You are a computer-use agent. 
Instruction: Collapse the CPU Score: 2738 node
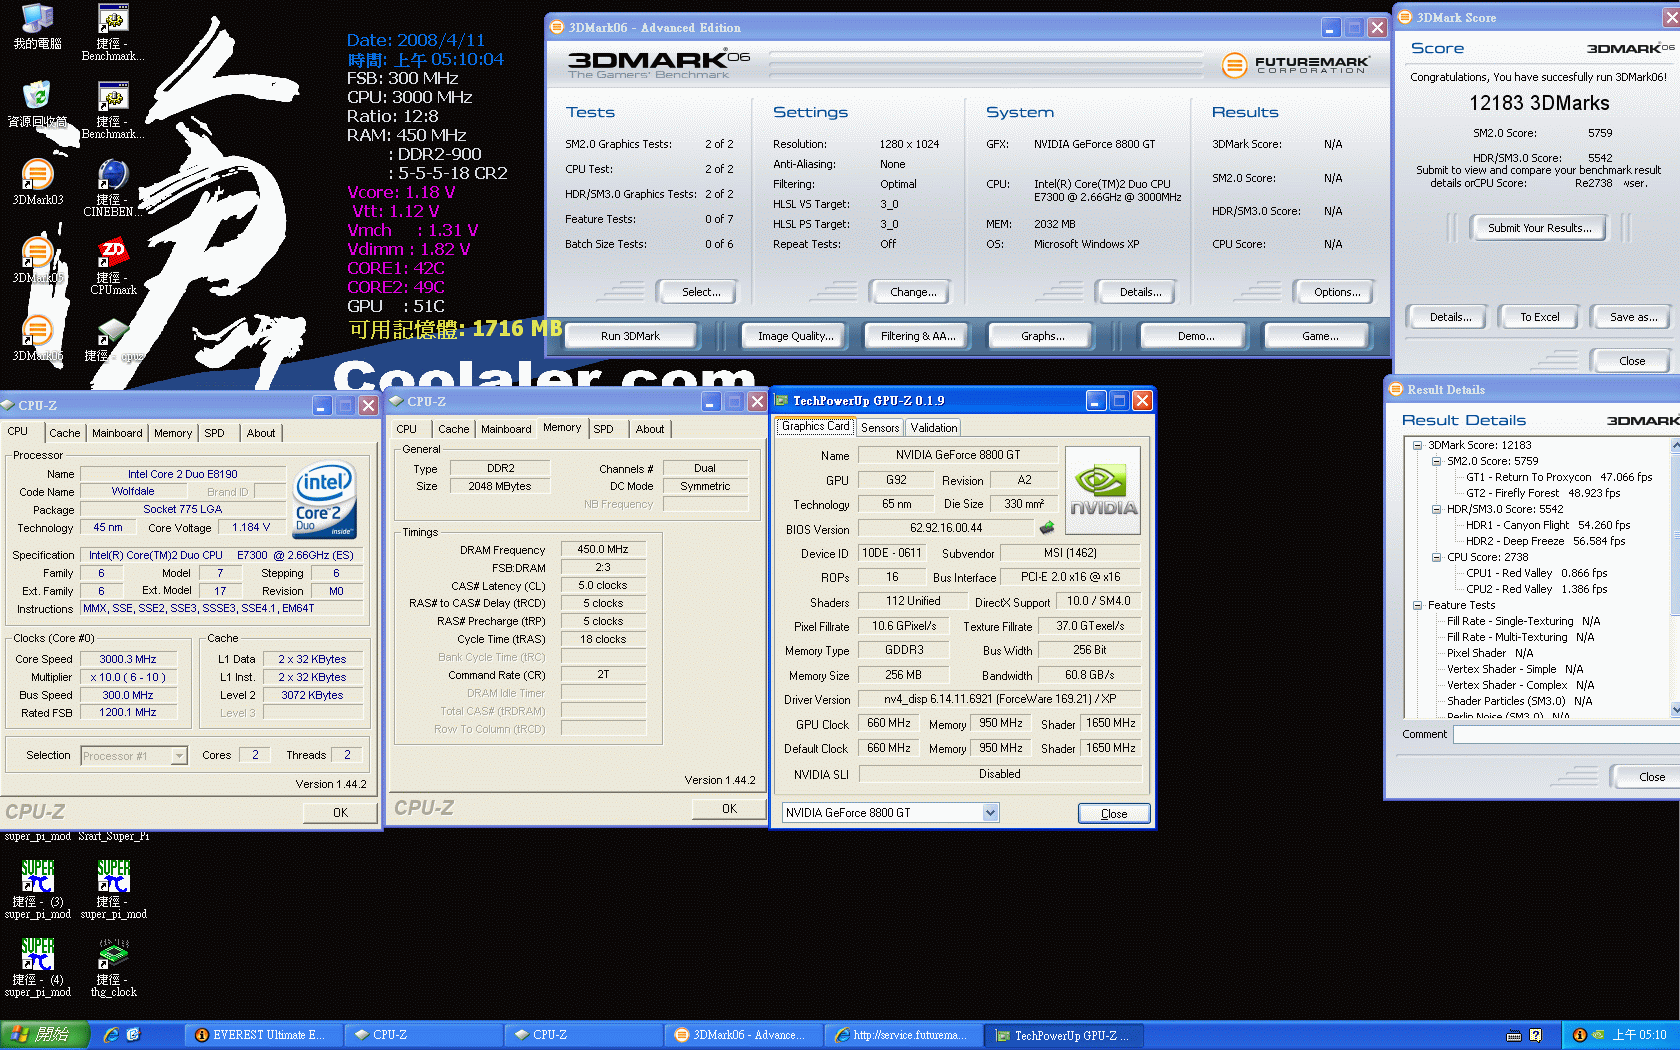(x=1436, y=558)
